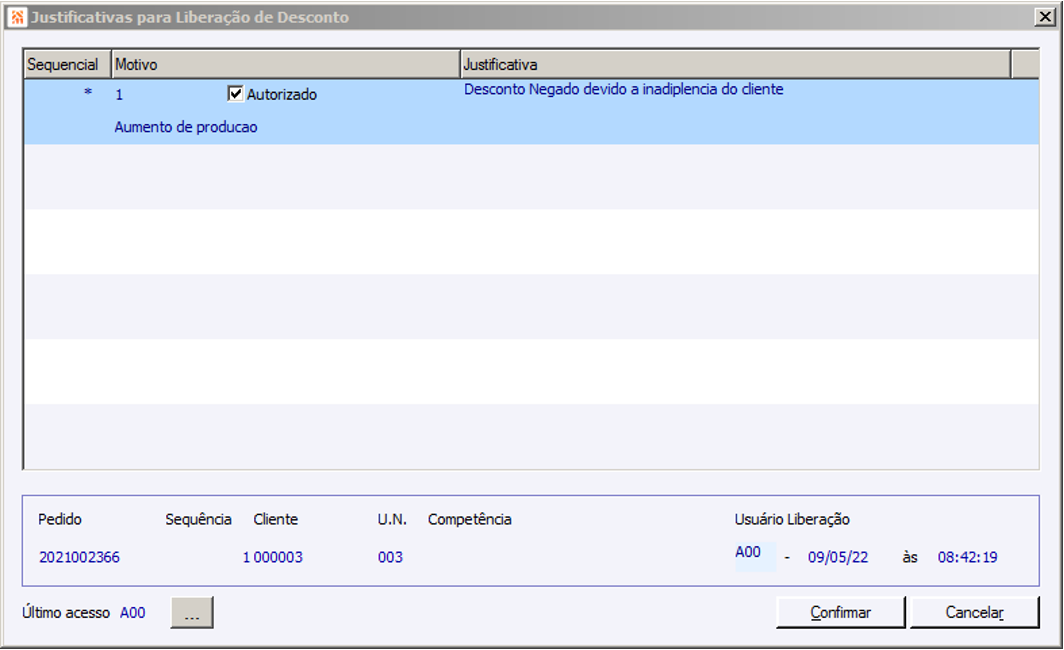
Task: Close the Justificativas dialog window
Action: [x=1045, y=17]
